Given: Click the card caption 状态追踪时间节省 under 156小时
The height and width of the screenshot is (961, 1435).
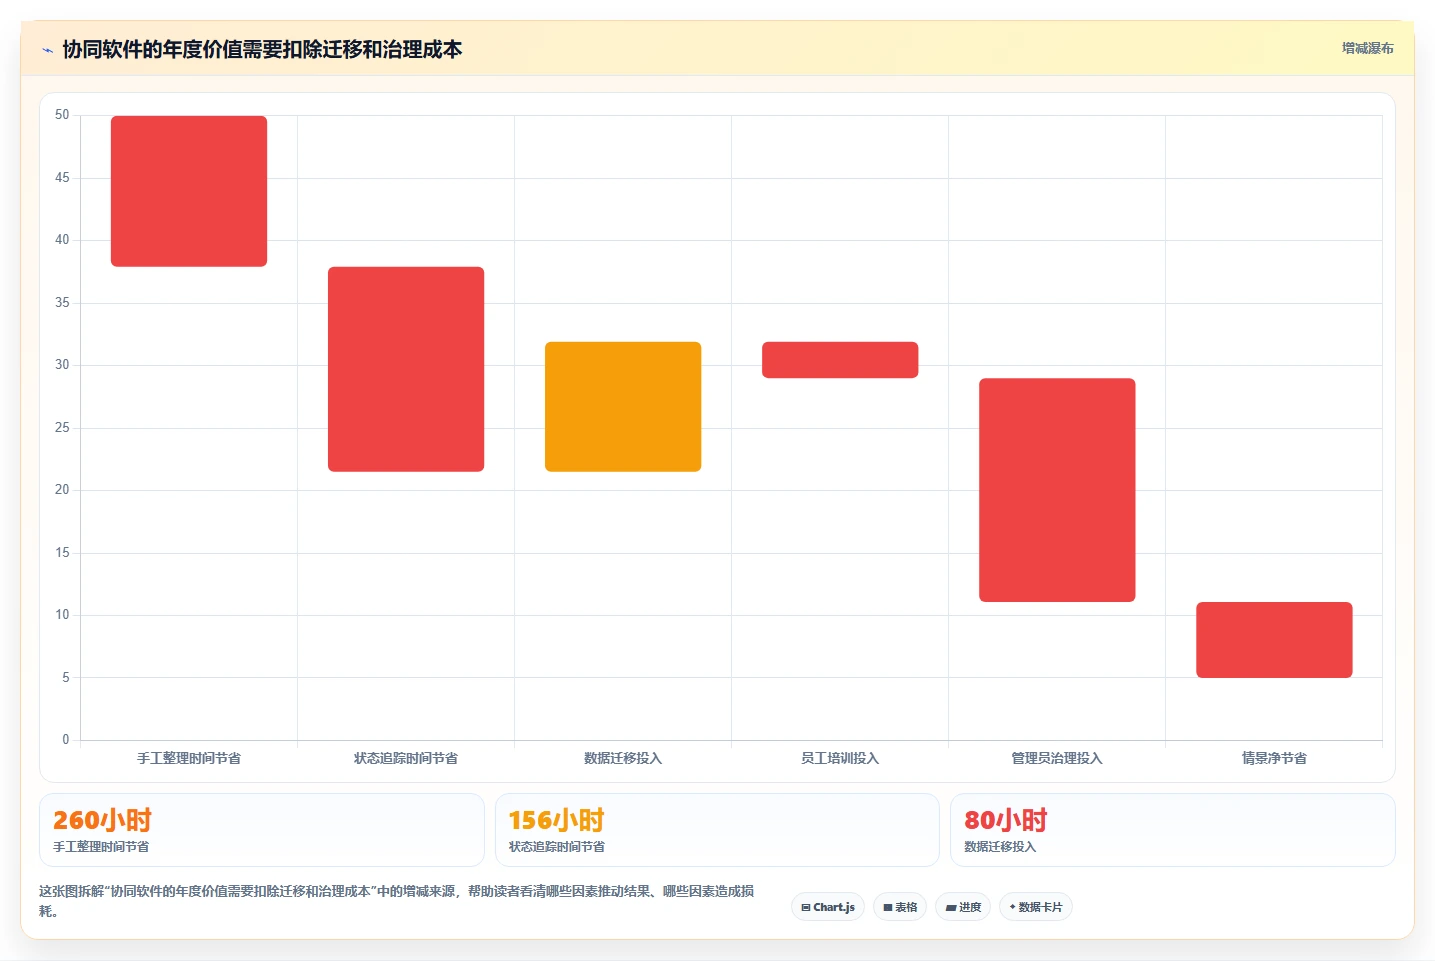Looking at the screenshot, I should [x=557, y=847].
